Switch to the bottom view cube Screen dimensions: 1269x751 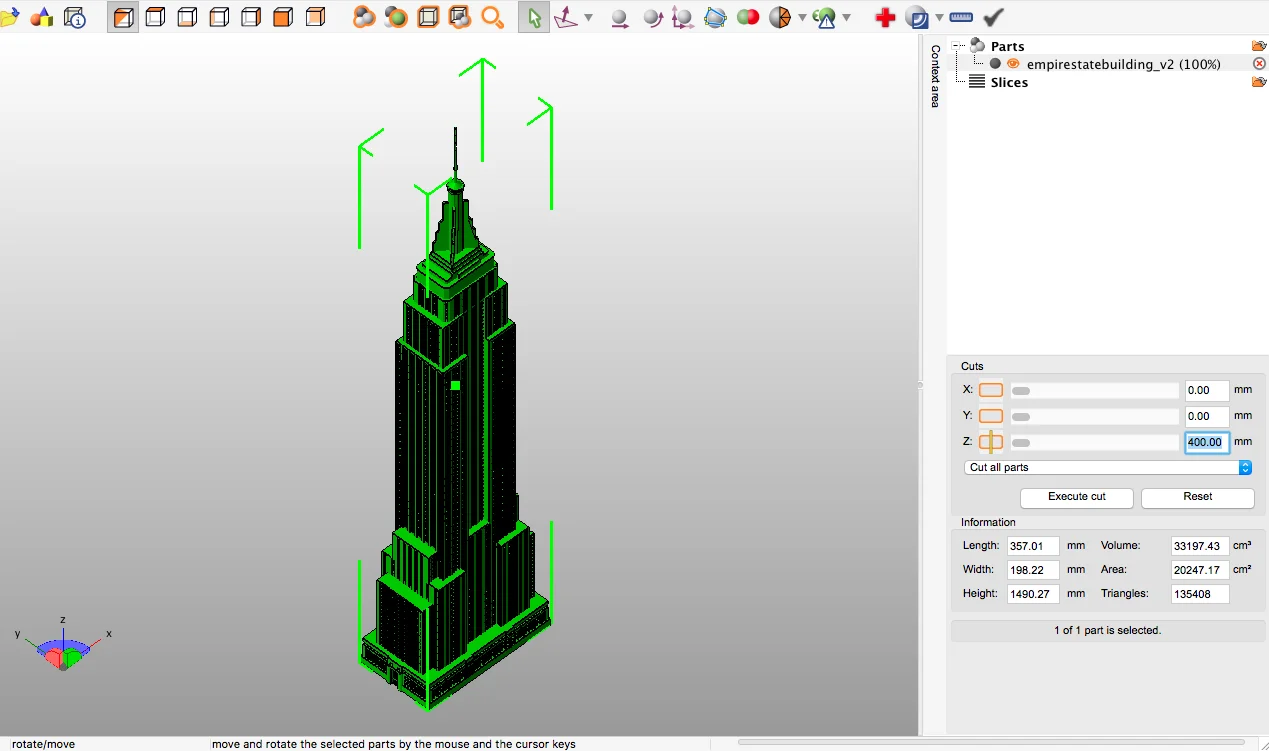coord(187,17)
